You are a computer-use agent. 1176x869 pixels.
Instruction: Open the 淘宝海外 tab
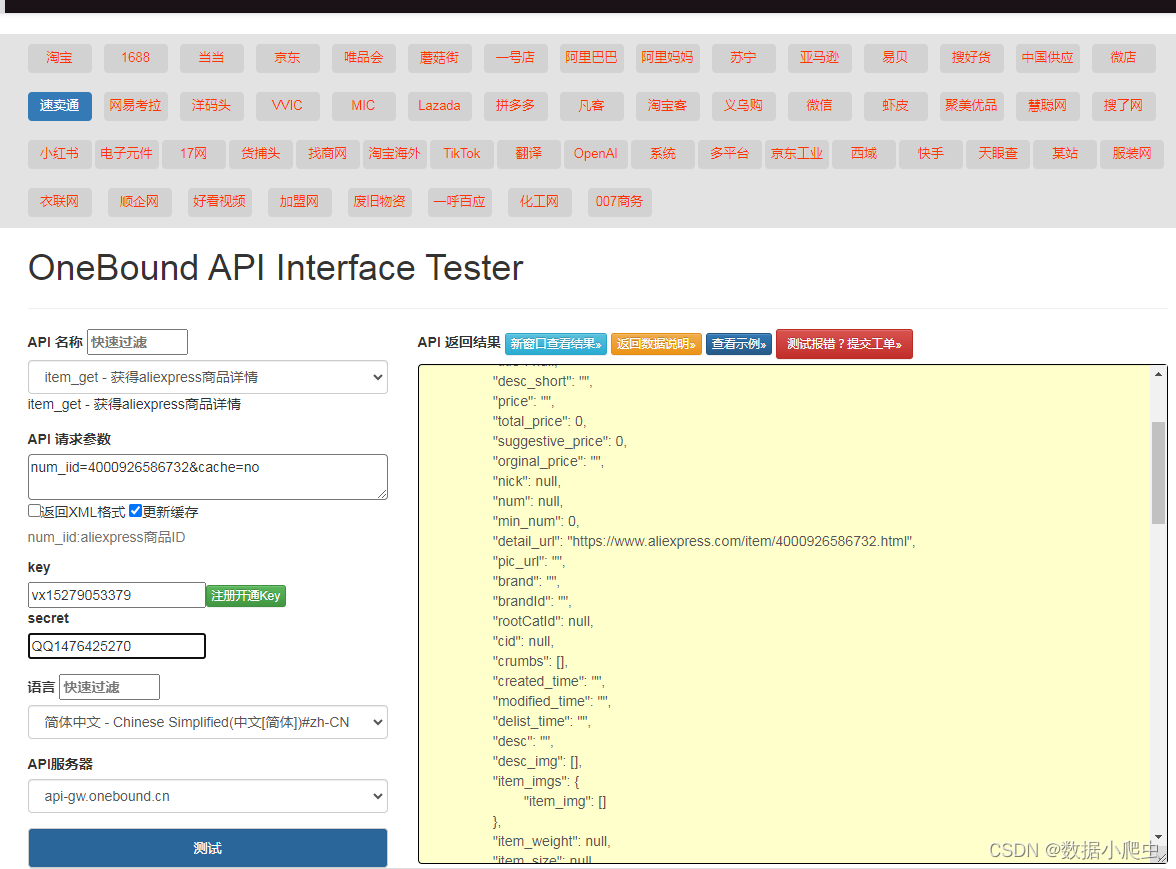click(x=394, y=154)
